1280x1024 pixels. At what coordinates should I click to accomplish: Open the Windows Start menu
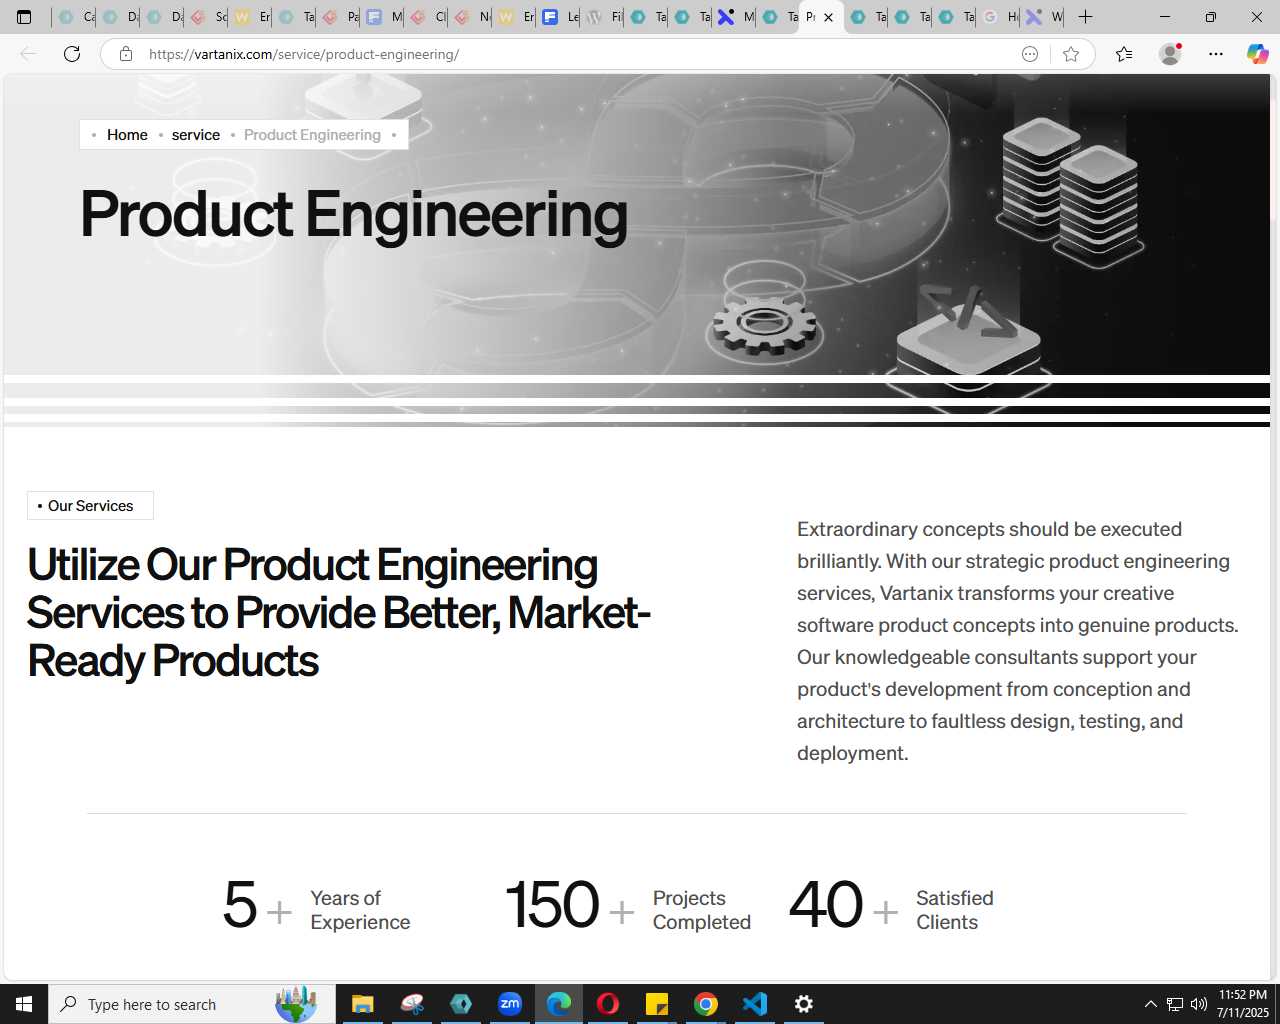tap(24, 1004)
